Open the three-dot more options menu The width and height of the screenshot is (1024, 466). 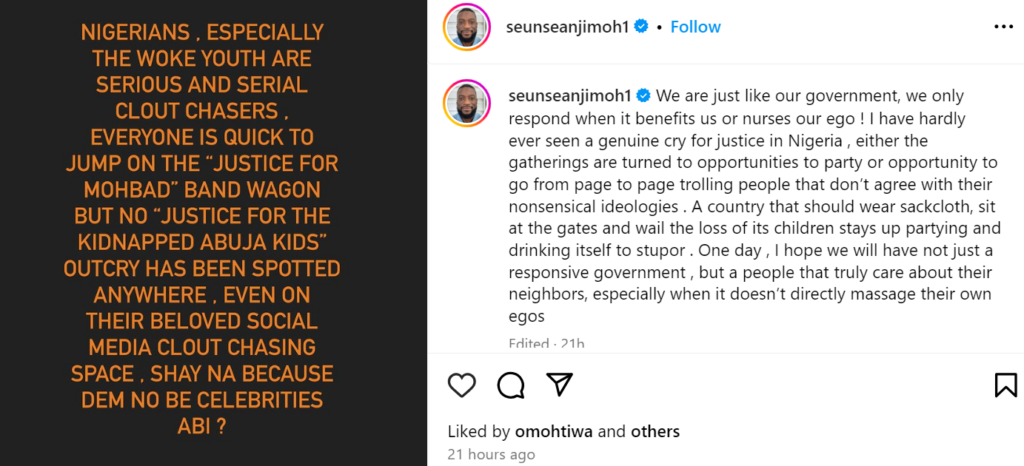click(1003, 26)
